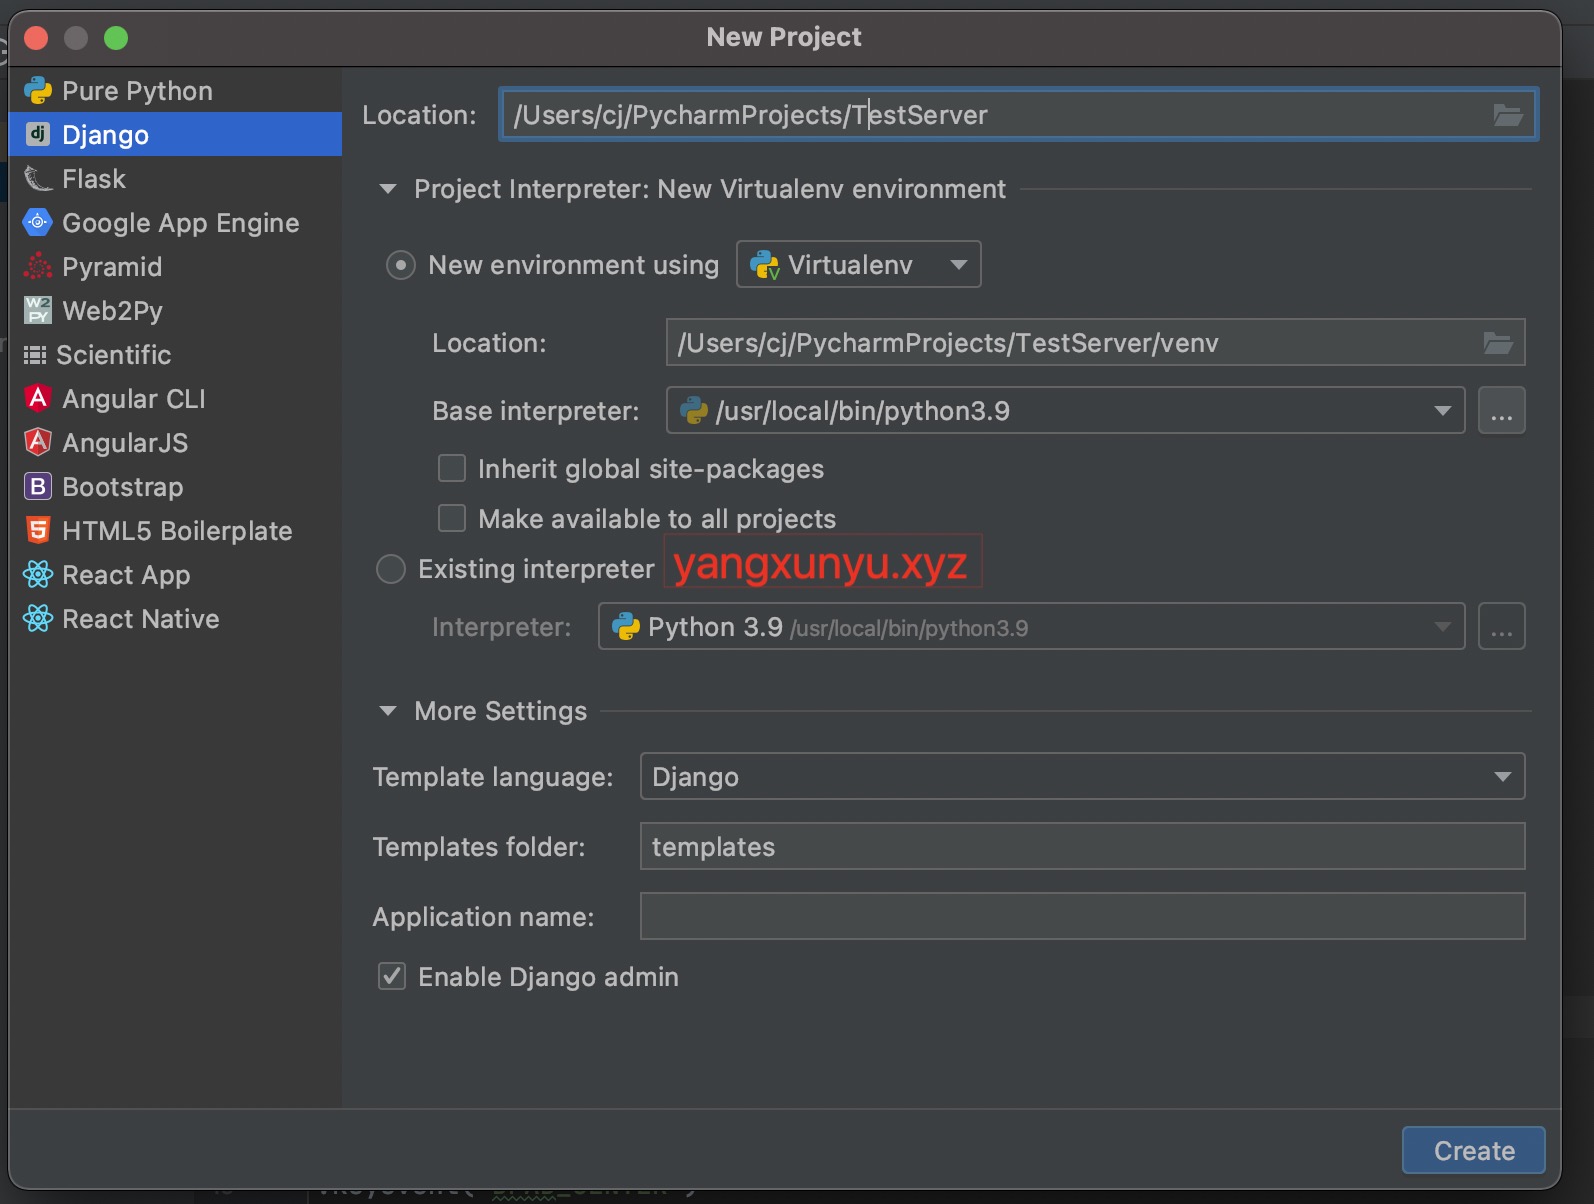
Task: Select New environment using radio button
Action: [x=401, y=265]
